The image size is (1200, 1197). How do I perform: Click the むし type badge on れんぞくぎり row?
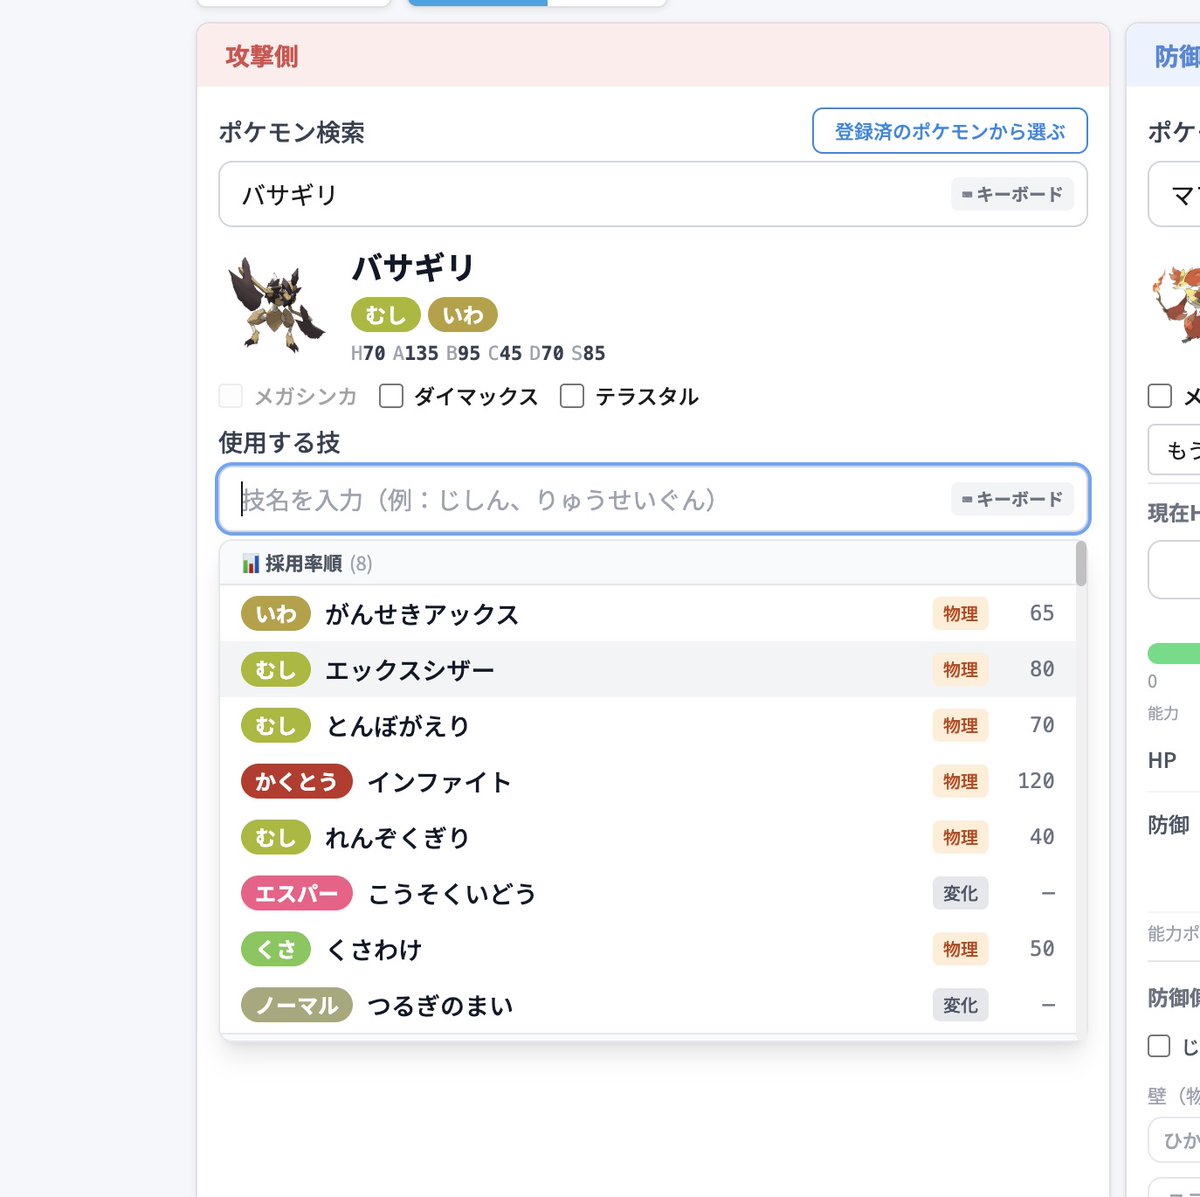point(276,838)
